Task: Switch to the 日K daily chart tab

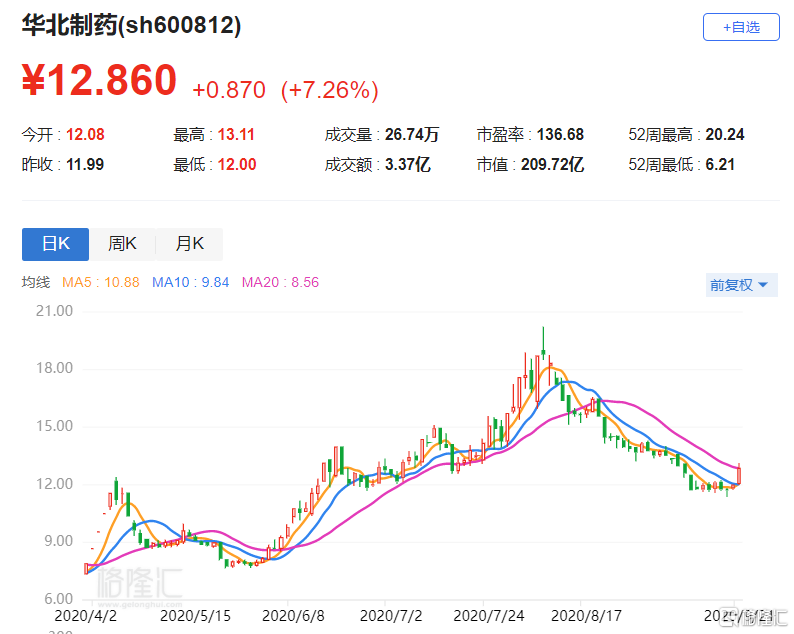Action: click(x=56, y=244)
